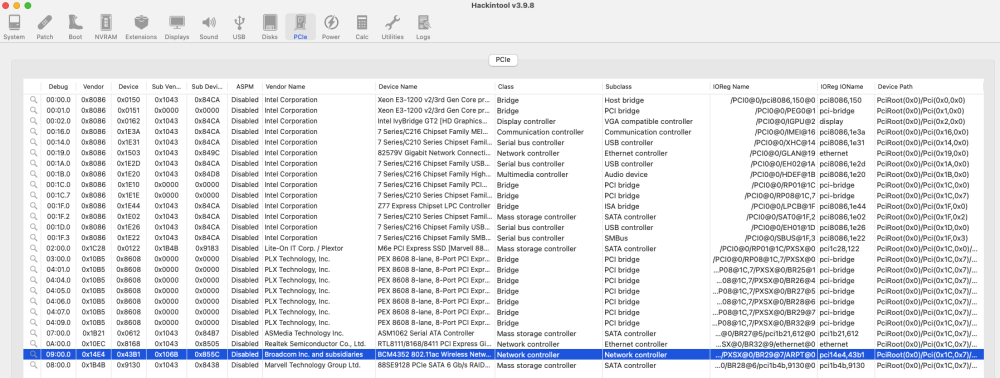Click the /PCI0@0/IGPU@2 IOReg name
The width and height of the screenshot is (1000, 378).
[785, 121]
